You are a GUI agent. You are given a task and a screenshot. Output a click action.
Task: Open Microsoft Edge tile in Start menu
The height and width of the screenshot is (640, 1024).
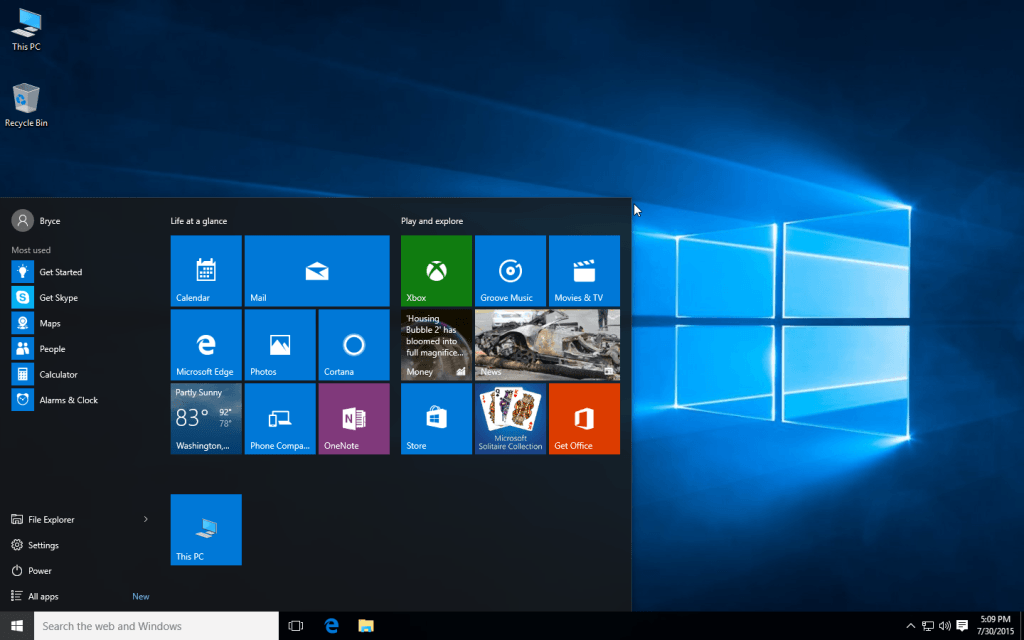click(206, 345)
